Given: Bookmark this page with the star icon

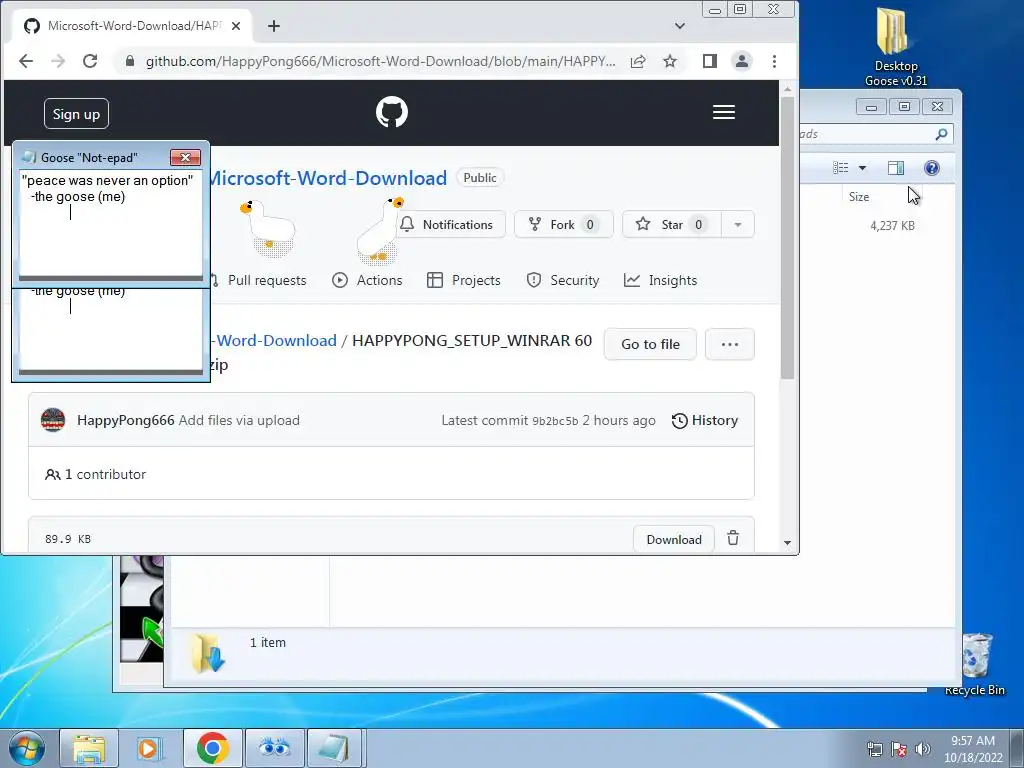Looking at the screenshot, I should [x=670, y=61].
